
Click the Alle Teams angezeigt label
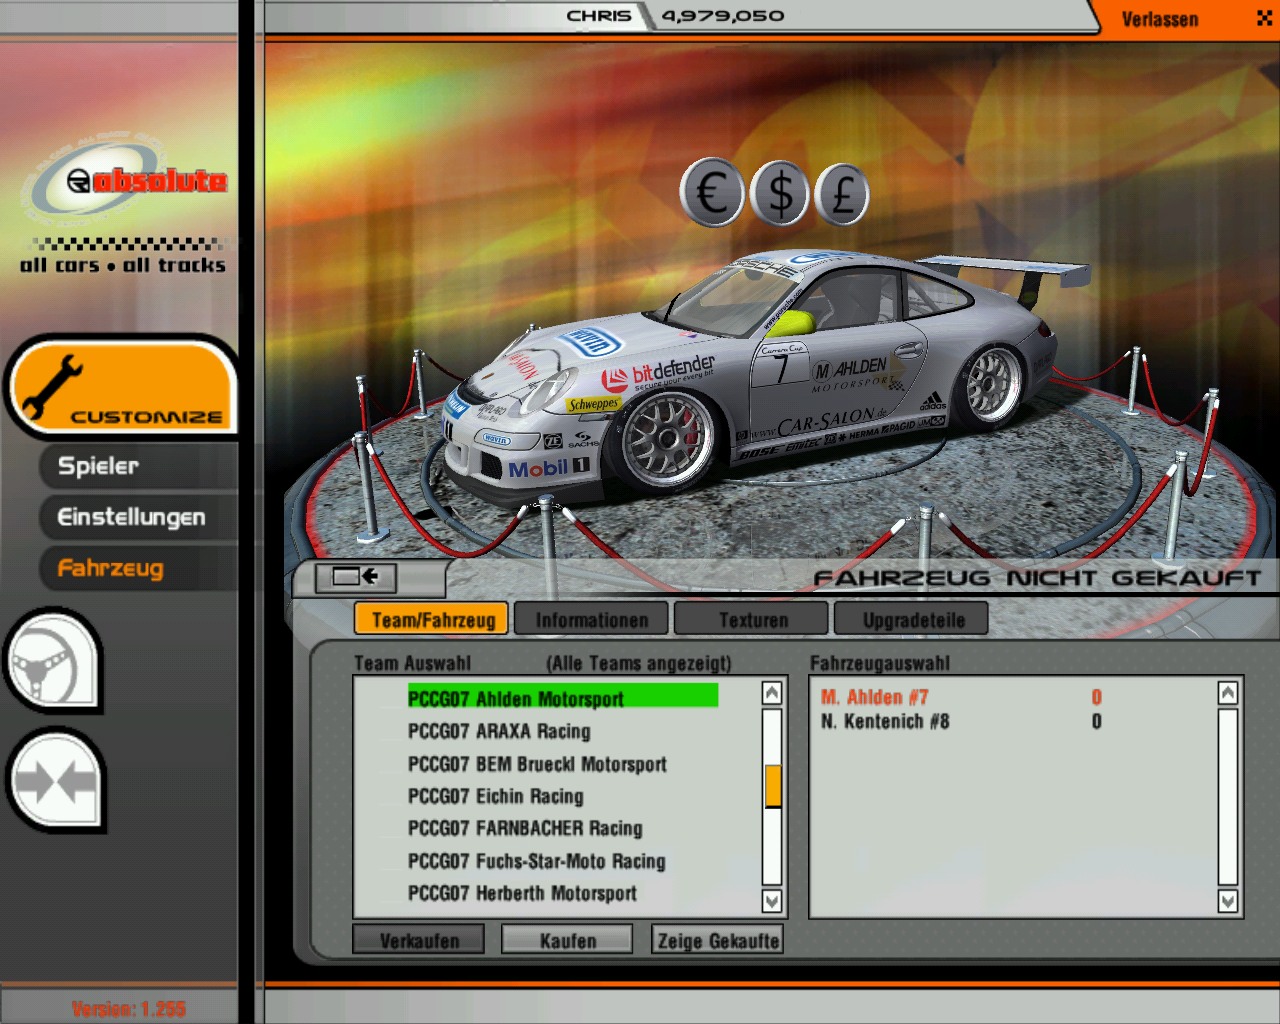[x=639, y=663]
